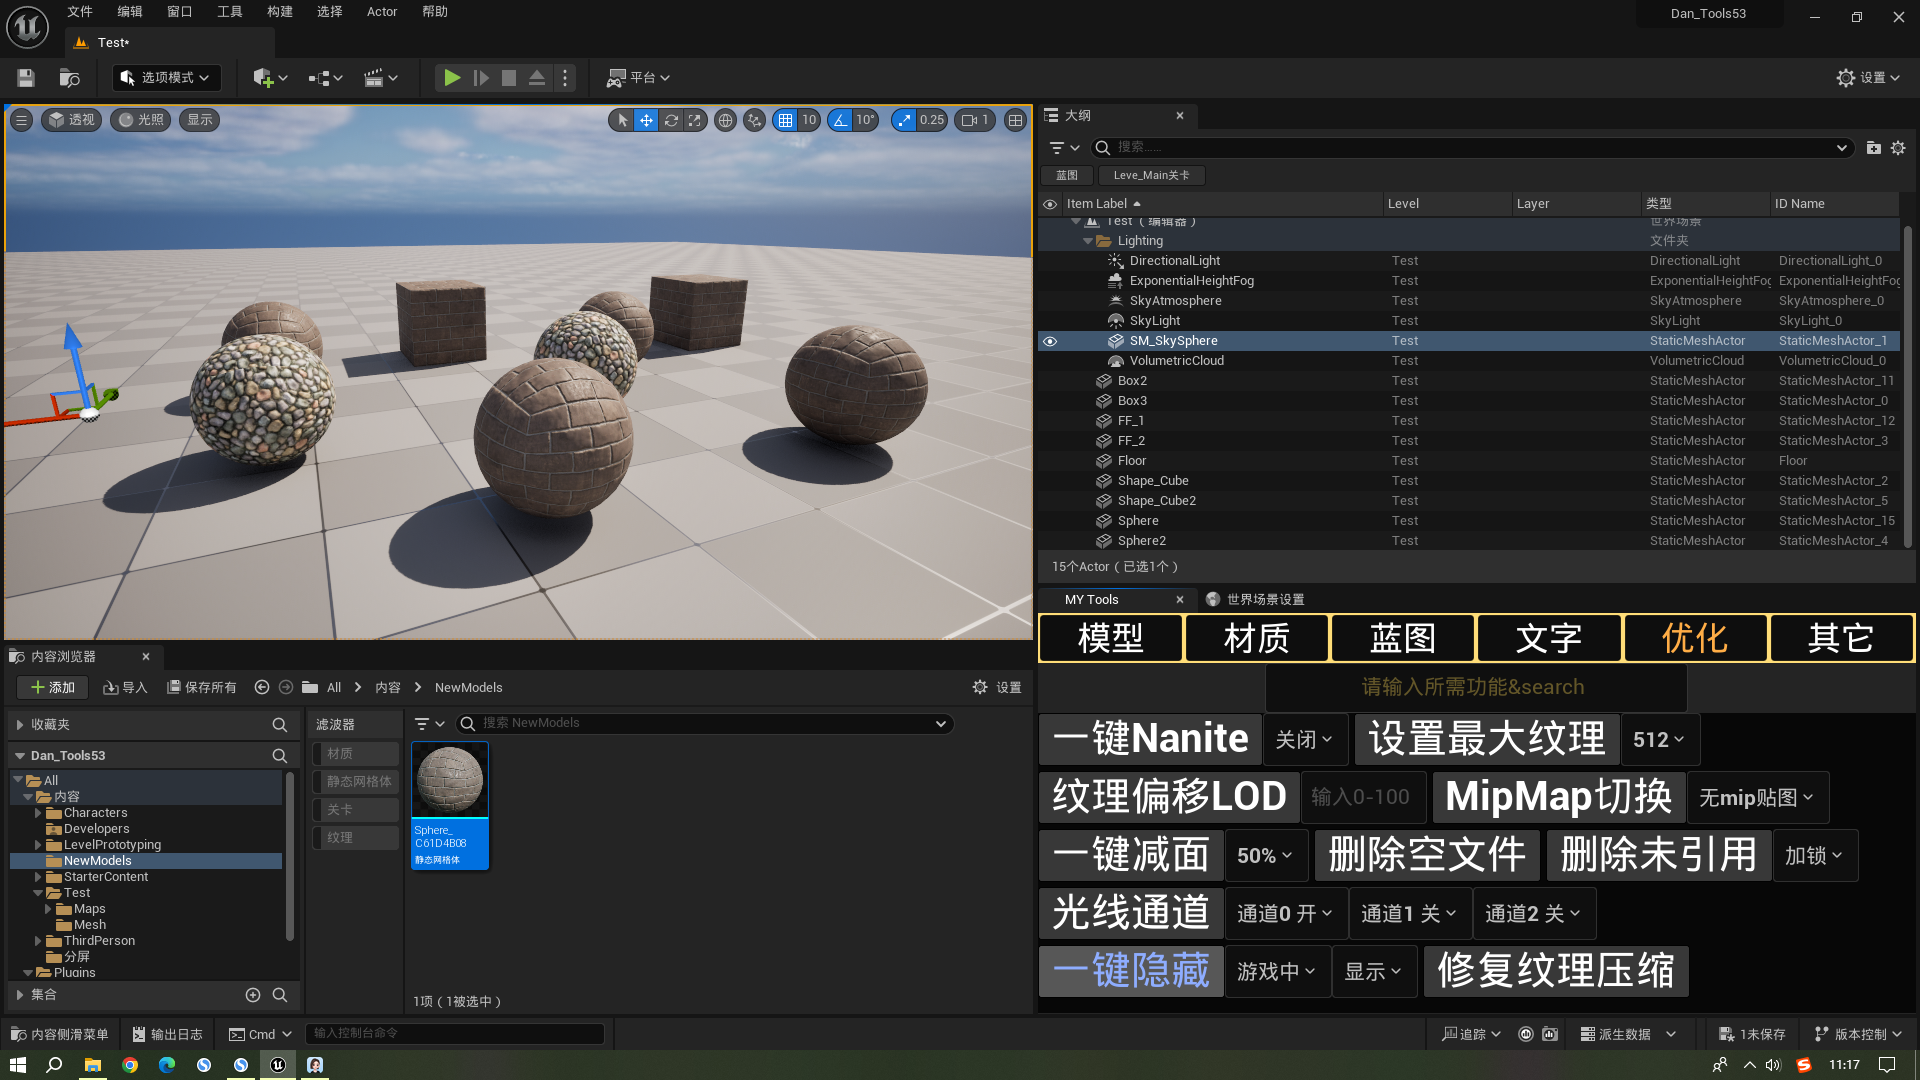
Task: Toggle the 关卡 filter in content browser
Action: (355, 810)
